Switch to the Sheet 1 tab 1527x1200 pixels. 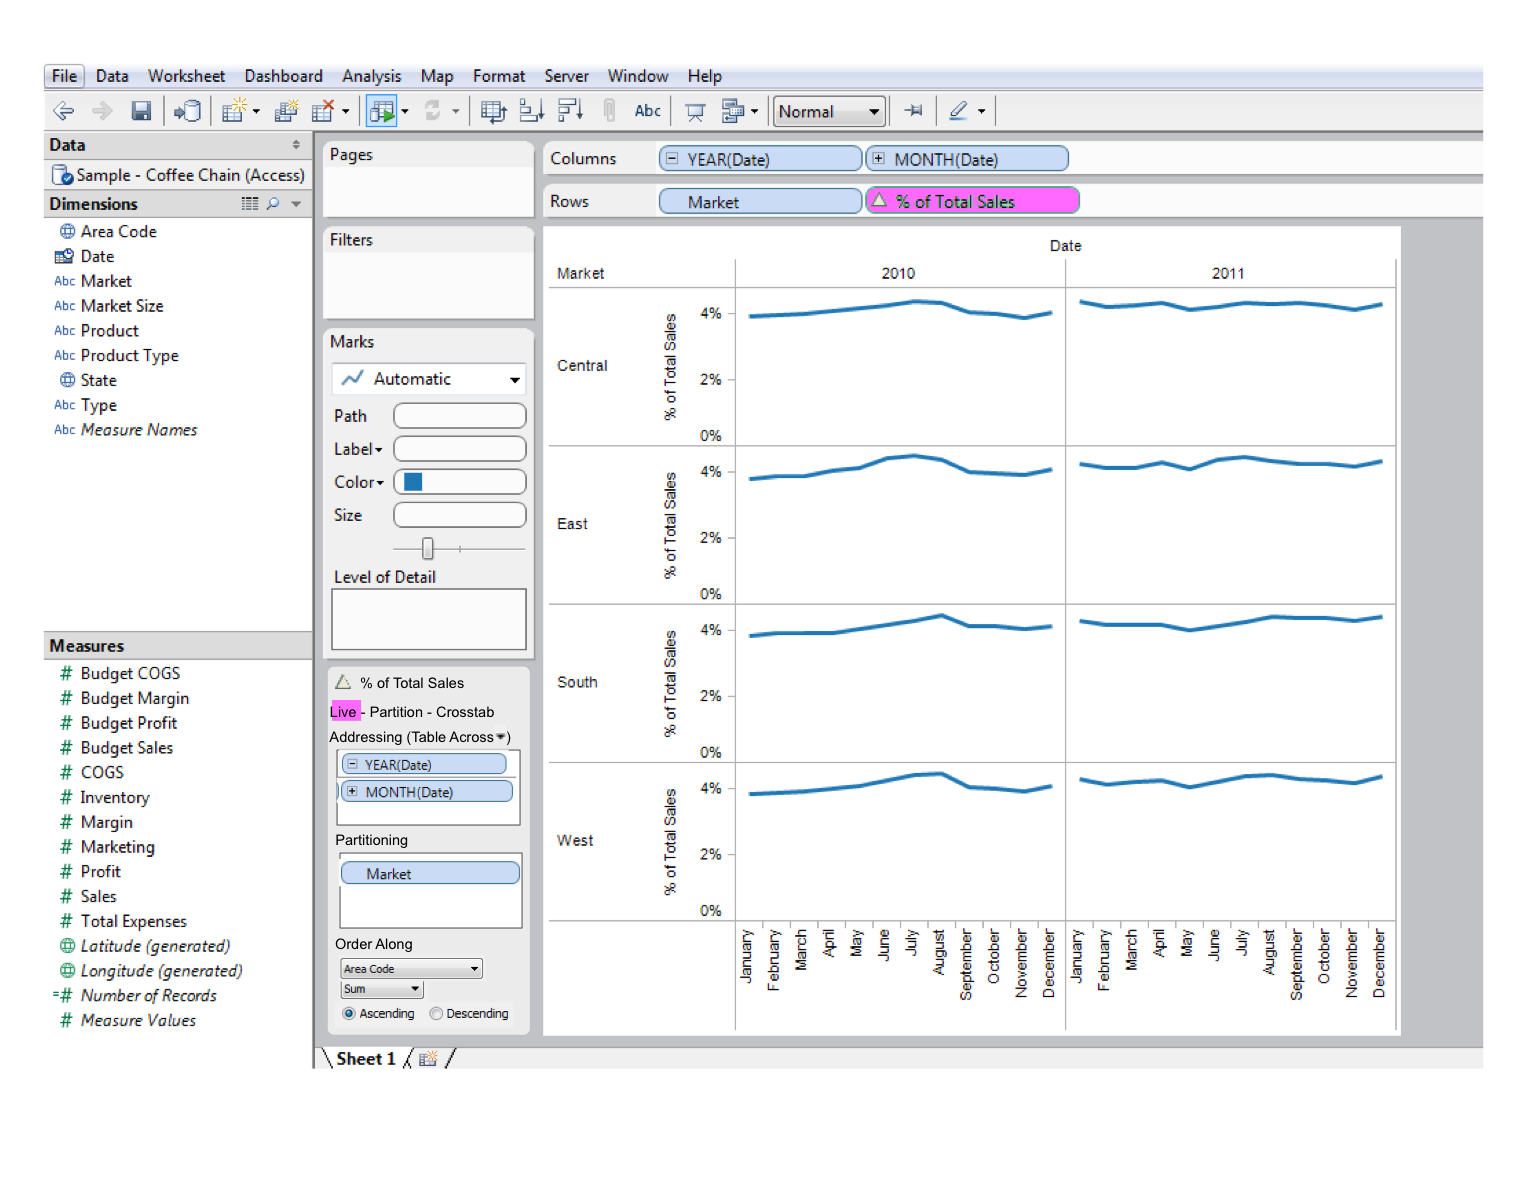point(364,1058)
